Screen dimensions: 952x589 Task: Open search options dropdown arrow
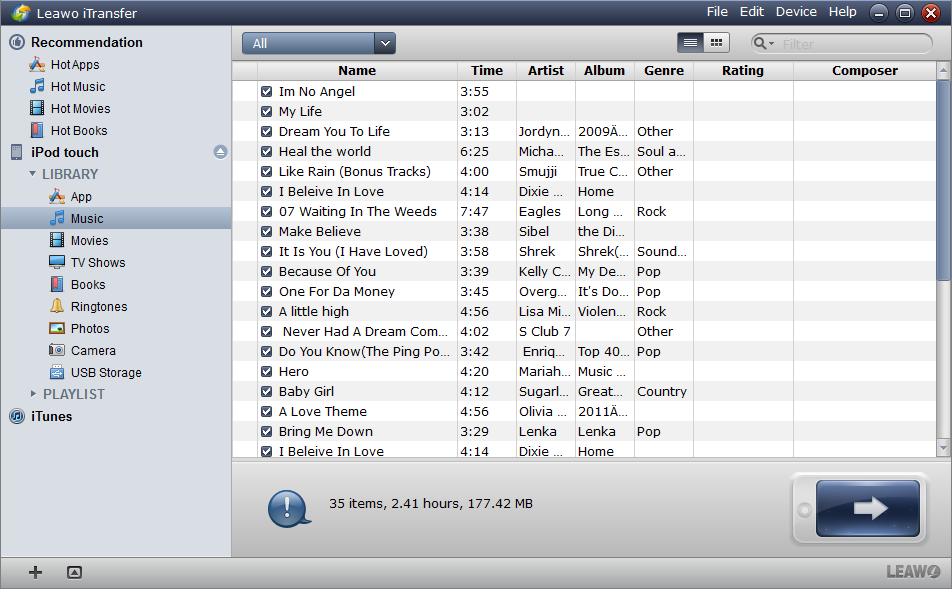pos(772,44)
